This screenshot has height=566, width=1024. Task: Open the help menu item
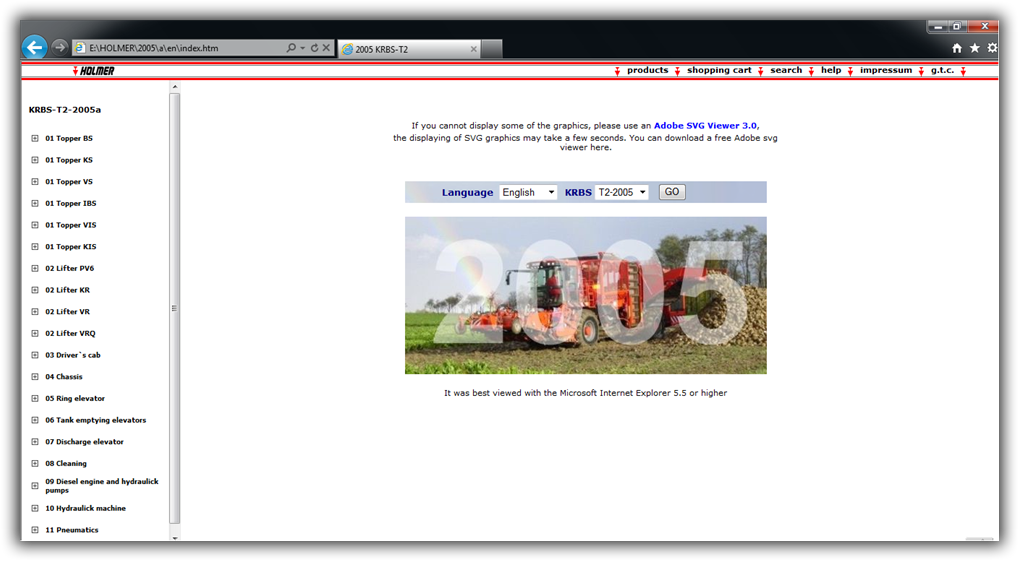[831, 70]
